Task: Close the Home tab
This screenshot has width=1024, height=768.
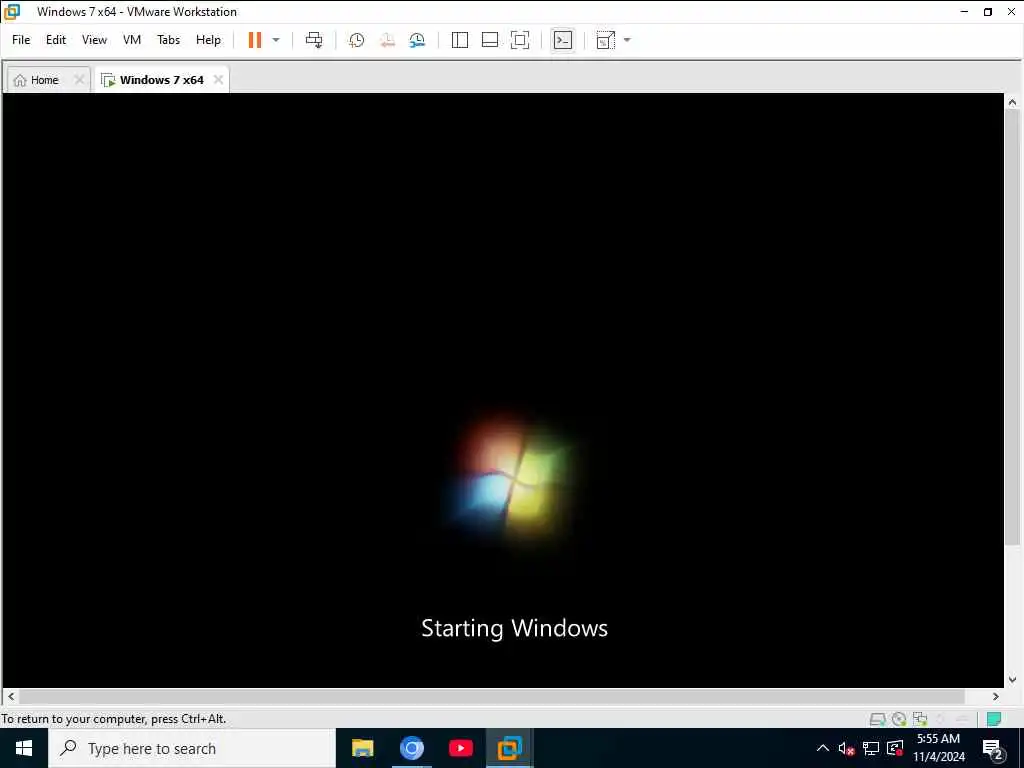Action: [79, 80]
